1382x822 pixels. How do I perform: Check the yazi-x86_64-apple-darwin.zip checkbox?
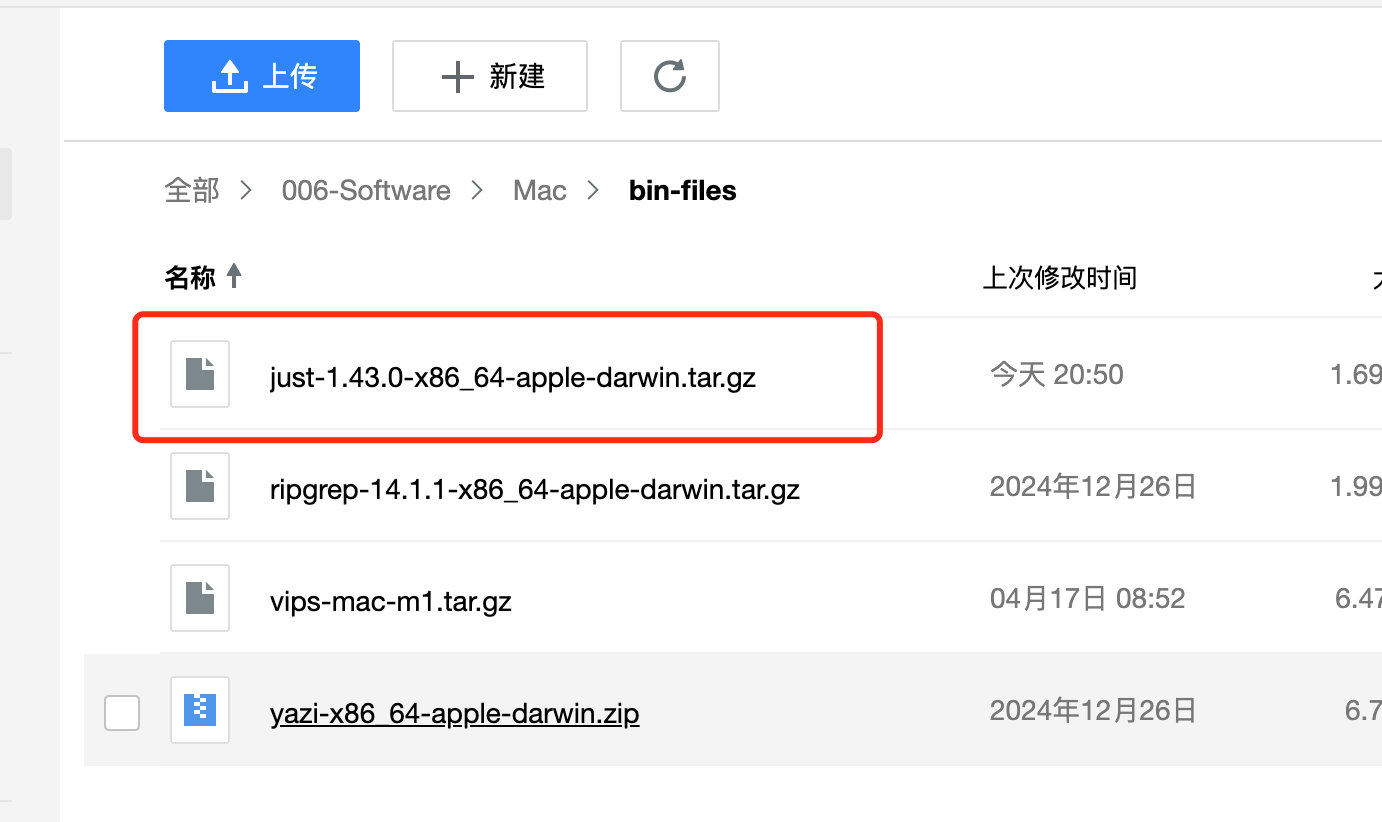point(122,713)
